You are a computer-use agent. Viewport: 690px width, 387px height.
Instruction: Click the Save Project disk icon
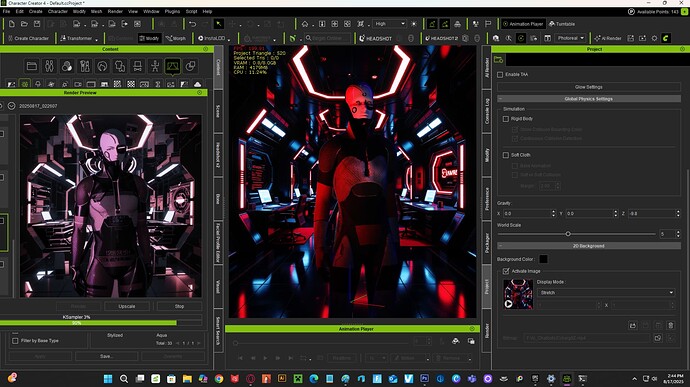coord(37,24)
